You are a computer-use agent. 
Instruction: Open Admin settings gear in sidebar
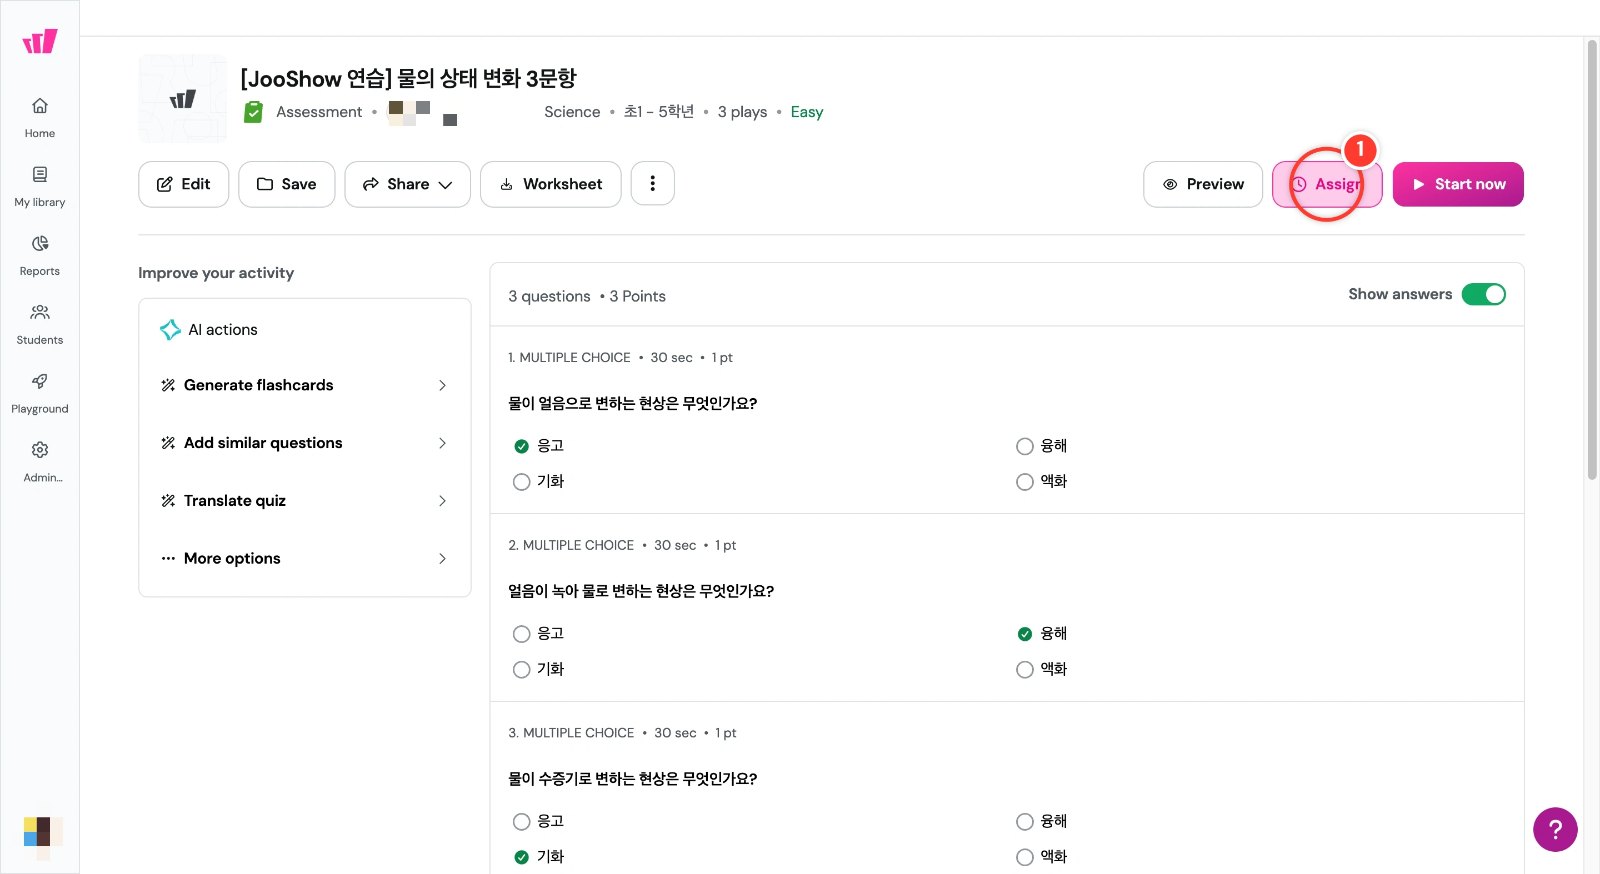point(40,462)
